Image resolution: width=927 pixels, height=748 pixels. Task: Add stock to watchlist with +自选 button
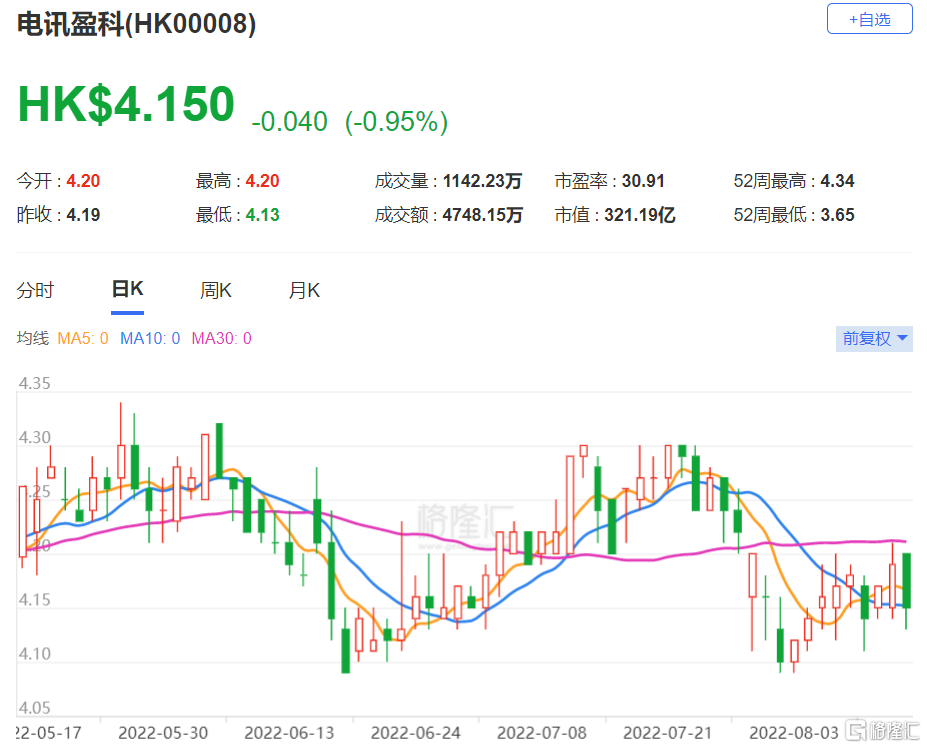pos(869,19)
